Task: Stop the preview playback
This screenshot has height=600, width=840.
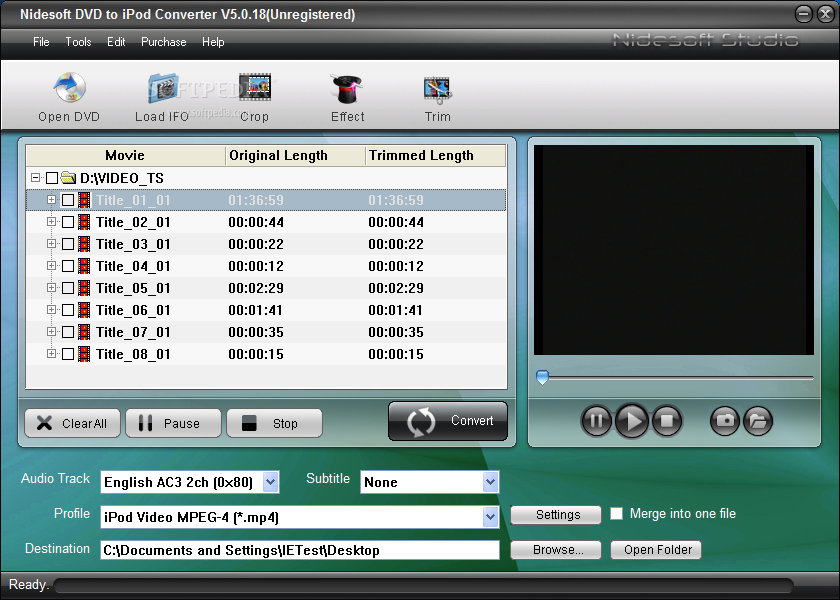Action: [667, 421]
